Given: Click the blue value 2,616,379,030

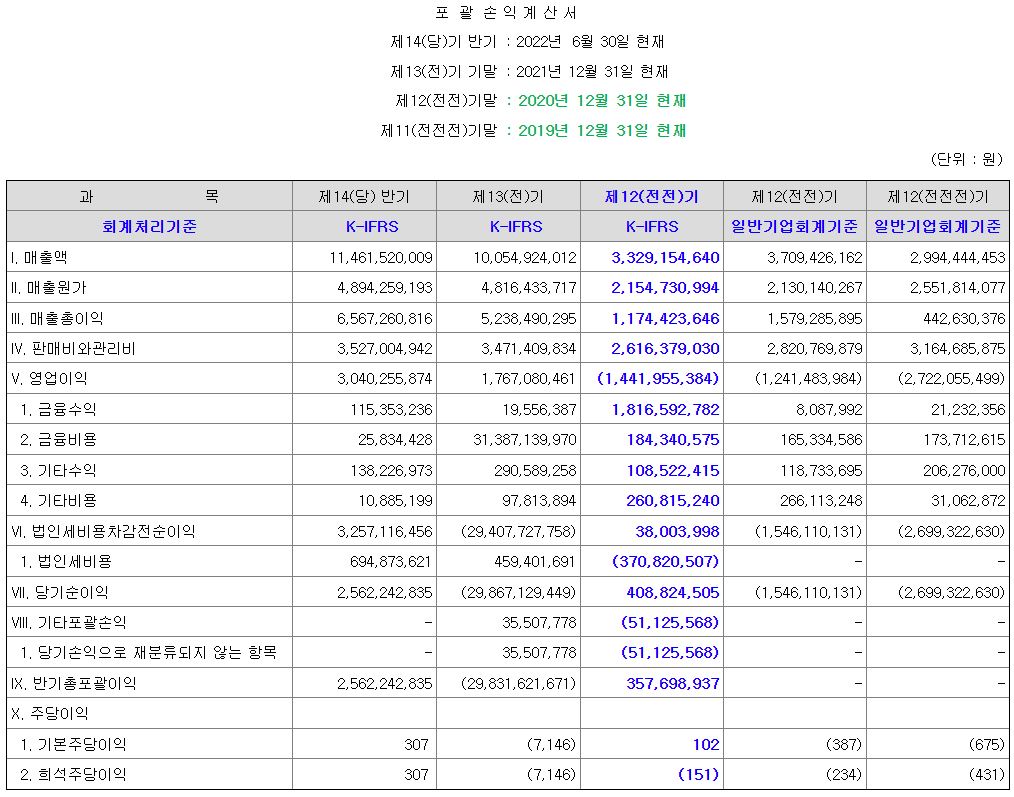Looking at the screenshot, I should [665, 349].
